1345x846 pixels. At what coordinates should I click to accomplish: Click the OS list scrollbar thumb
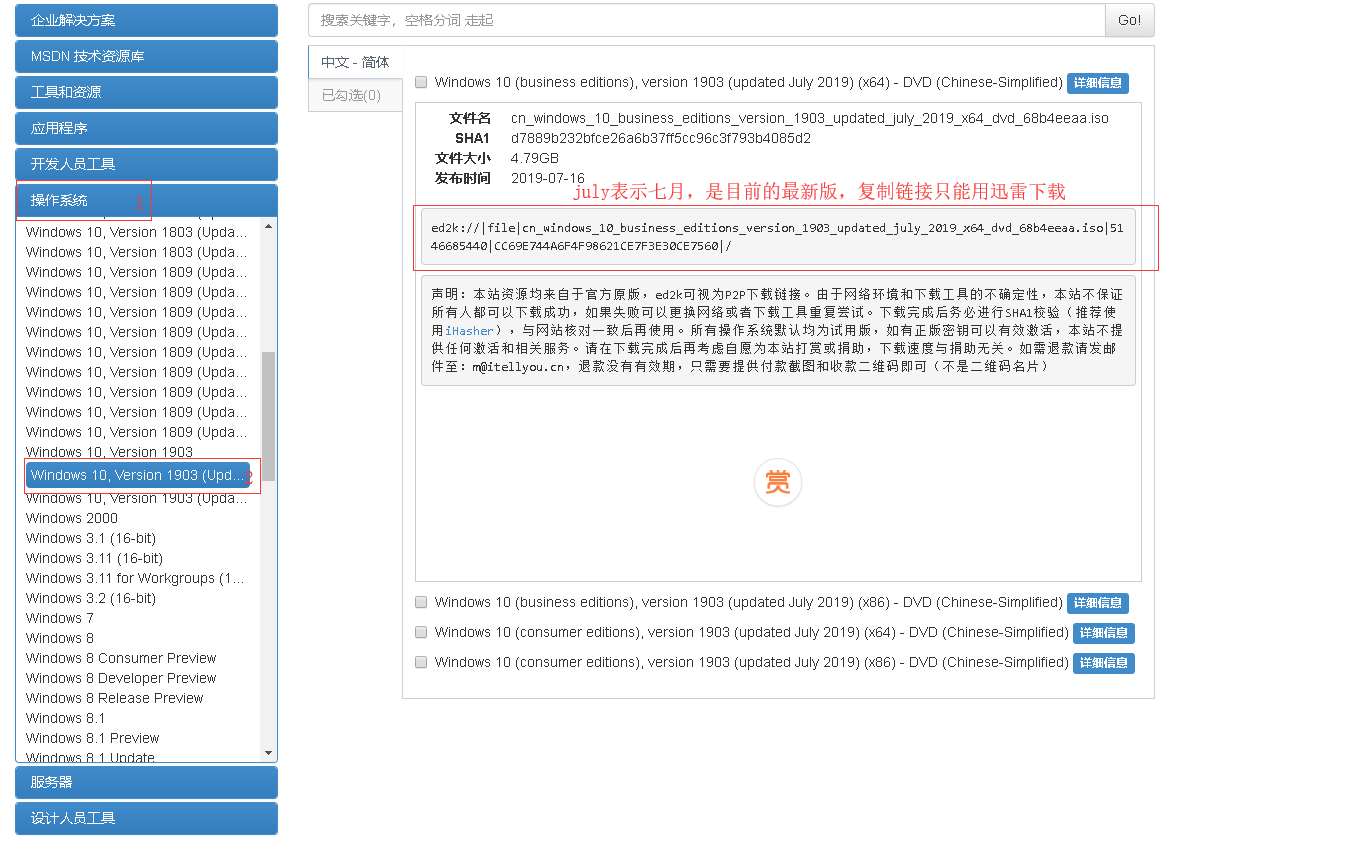click(268, 416)
